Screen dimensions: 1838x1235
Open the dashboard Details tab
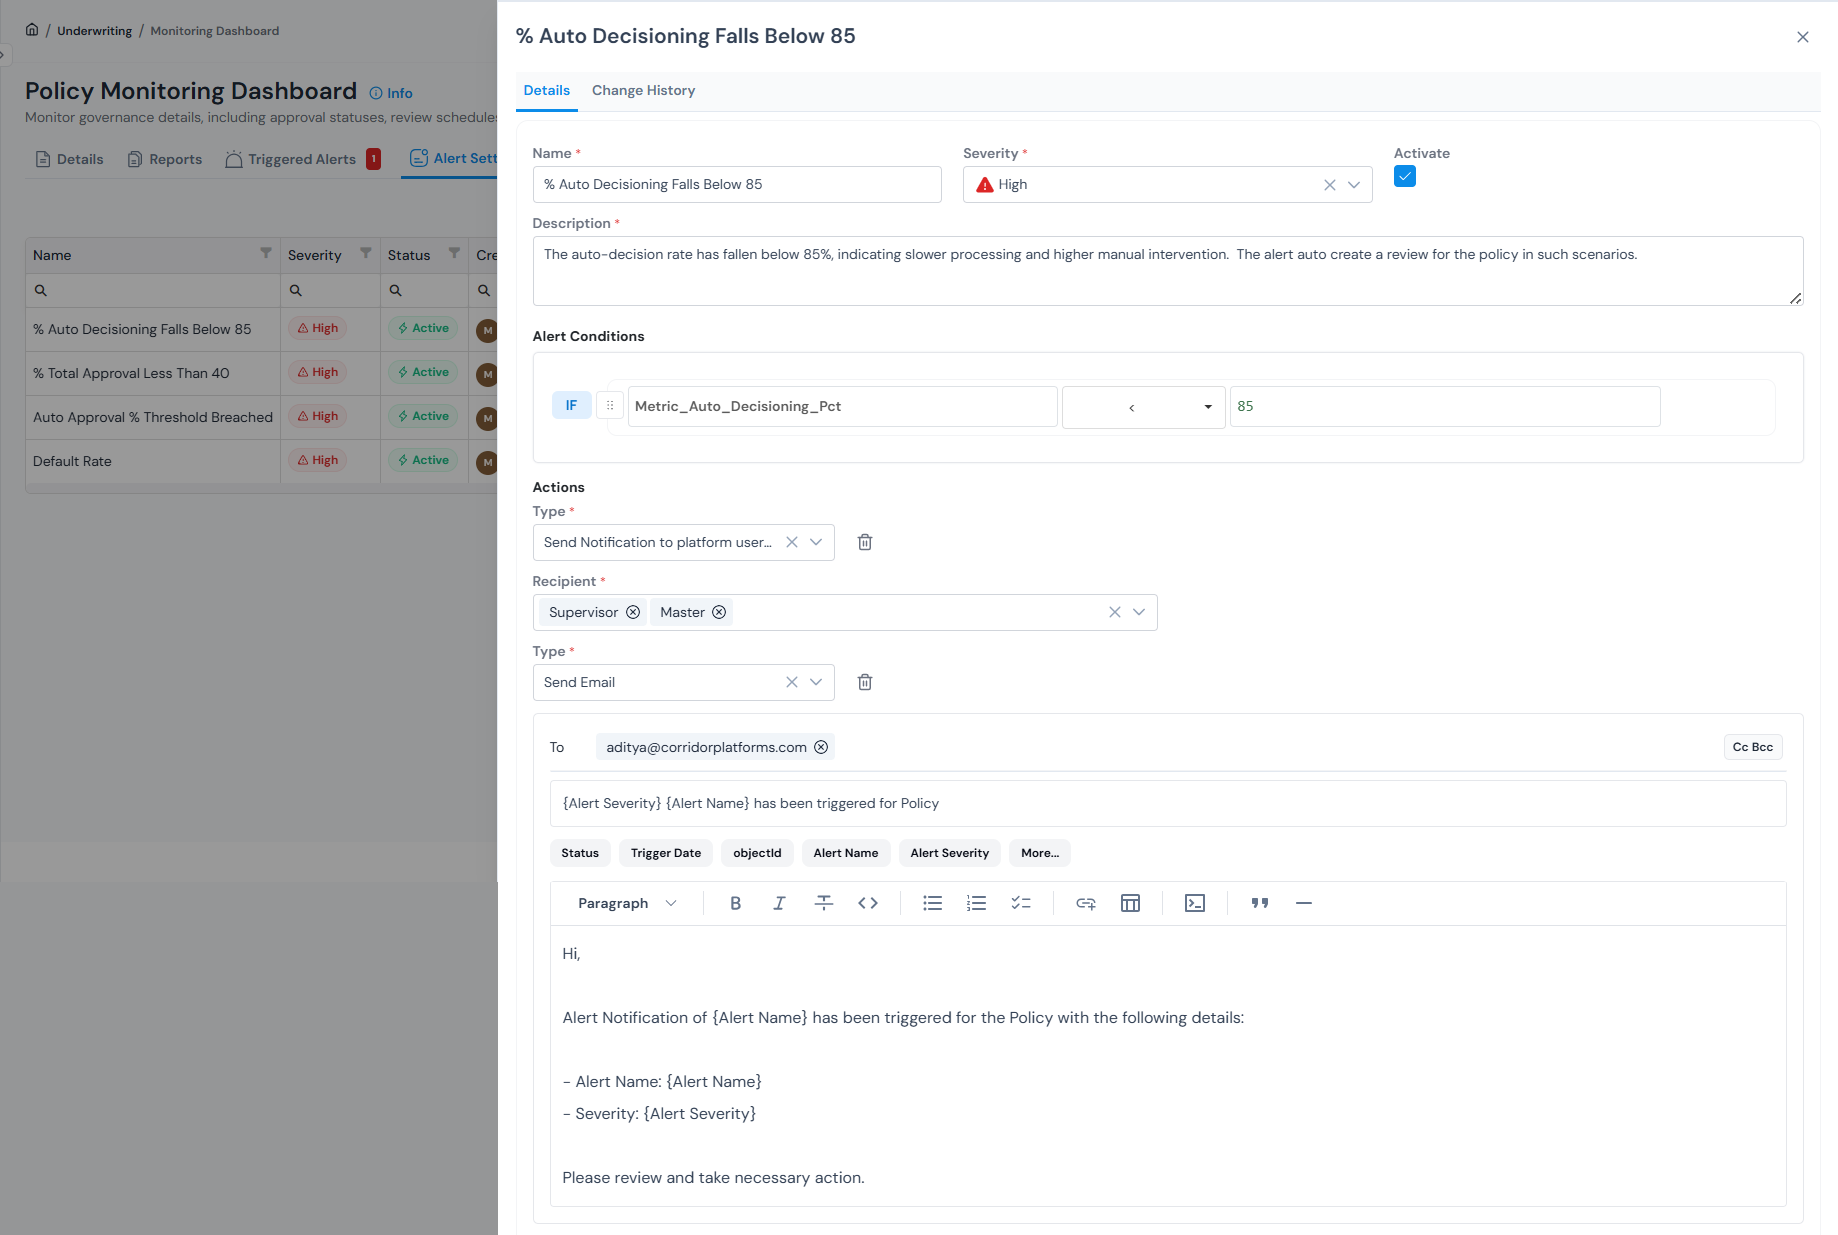pyautogui.click(x=69, y=159)
